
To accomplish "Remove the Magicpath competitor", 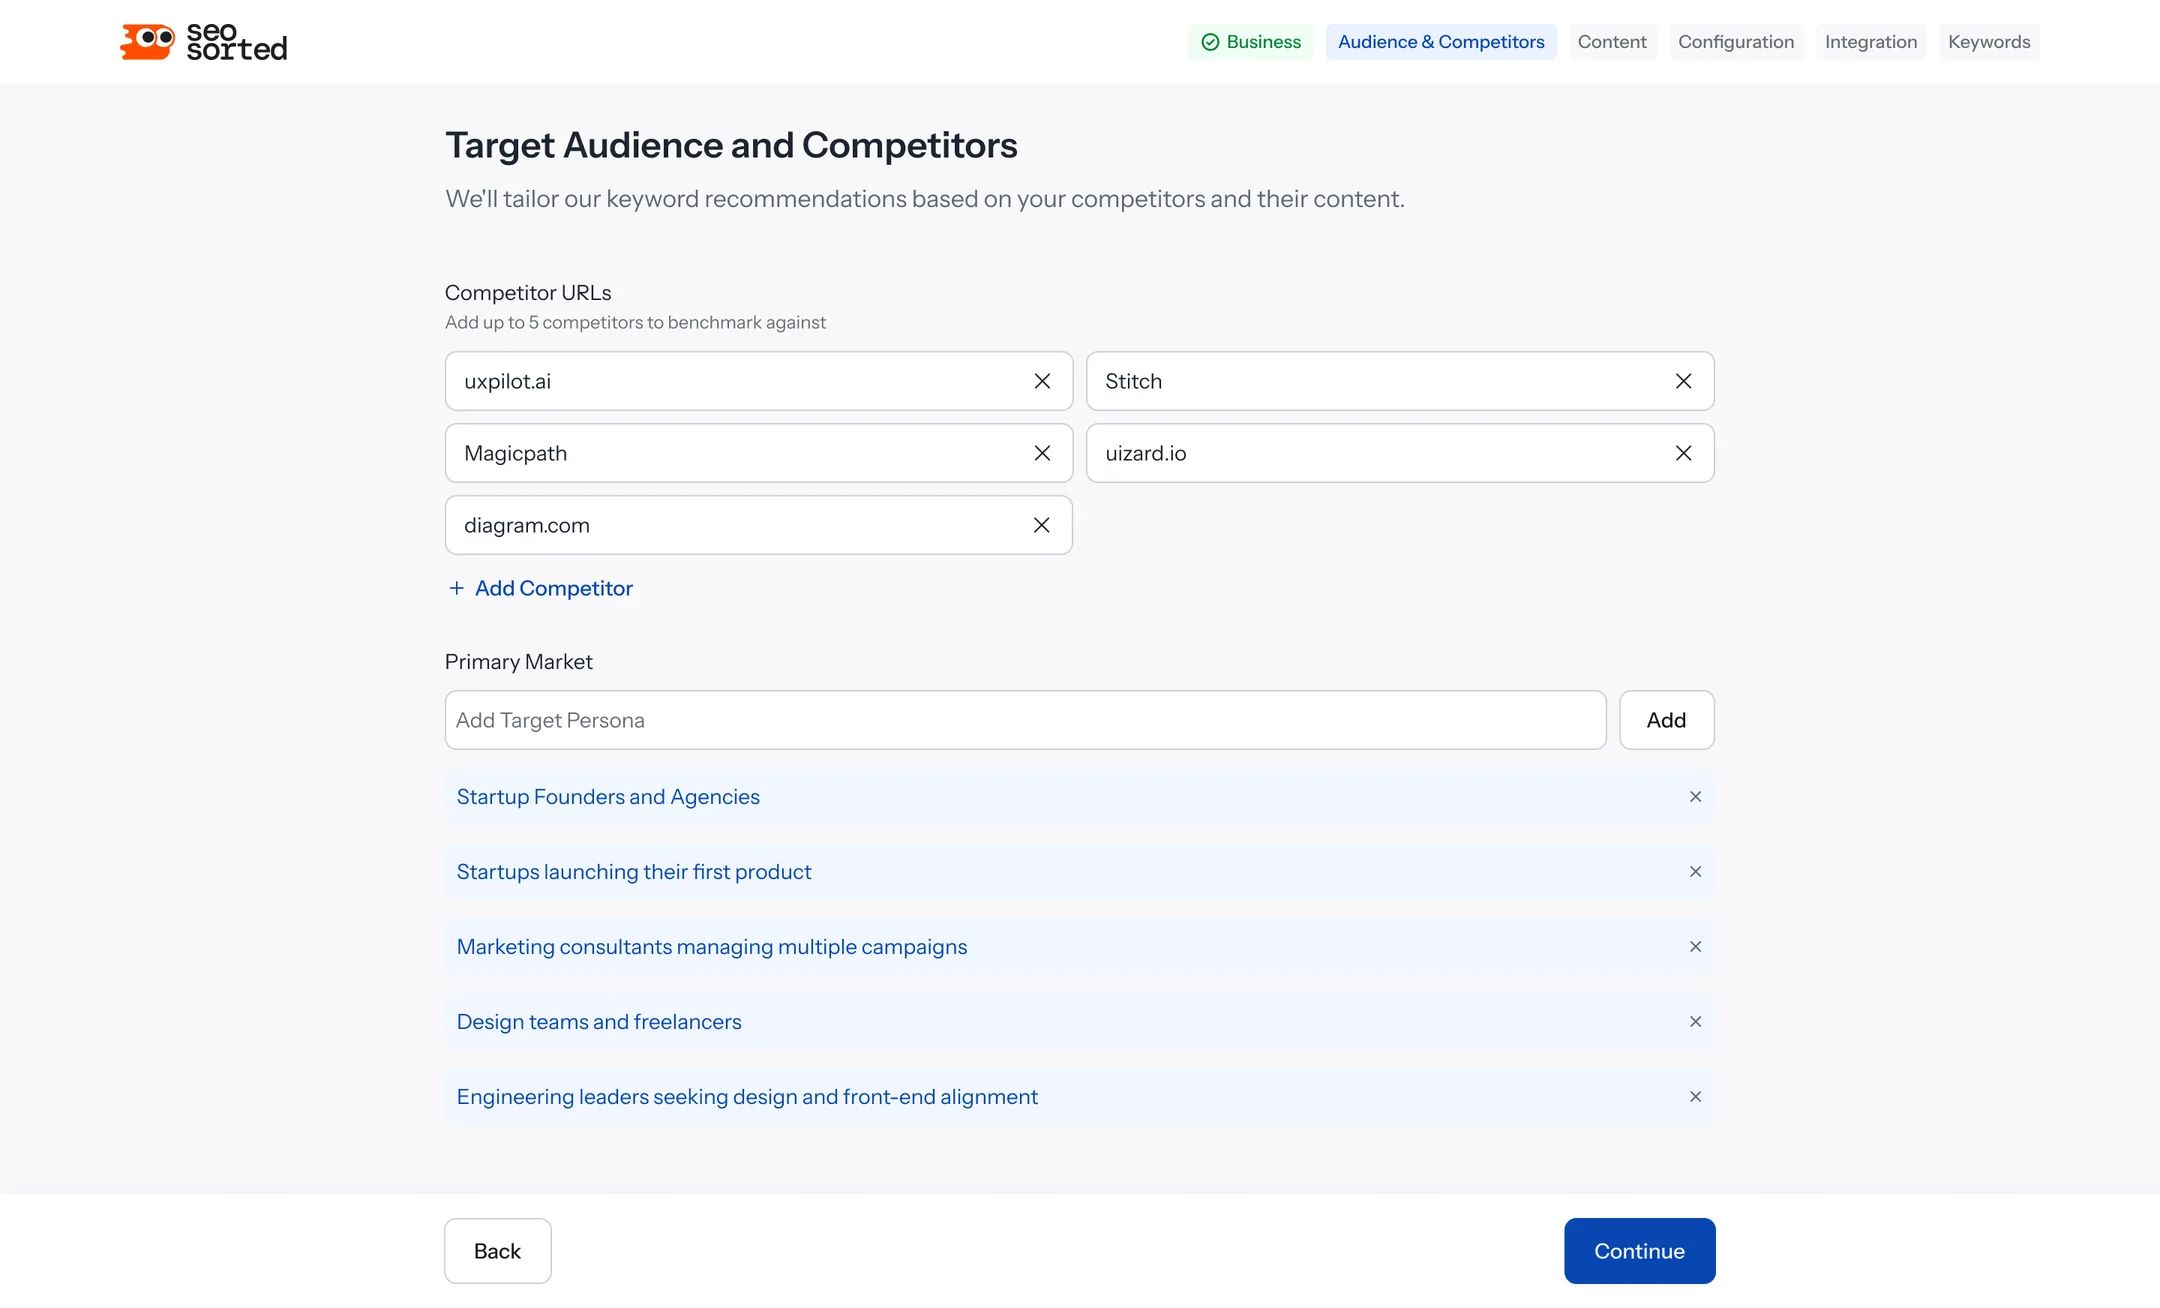I will (1042, 453).
